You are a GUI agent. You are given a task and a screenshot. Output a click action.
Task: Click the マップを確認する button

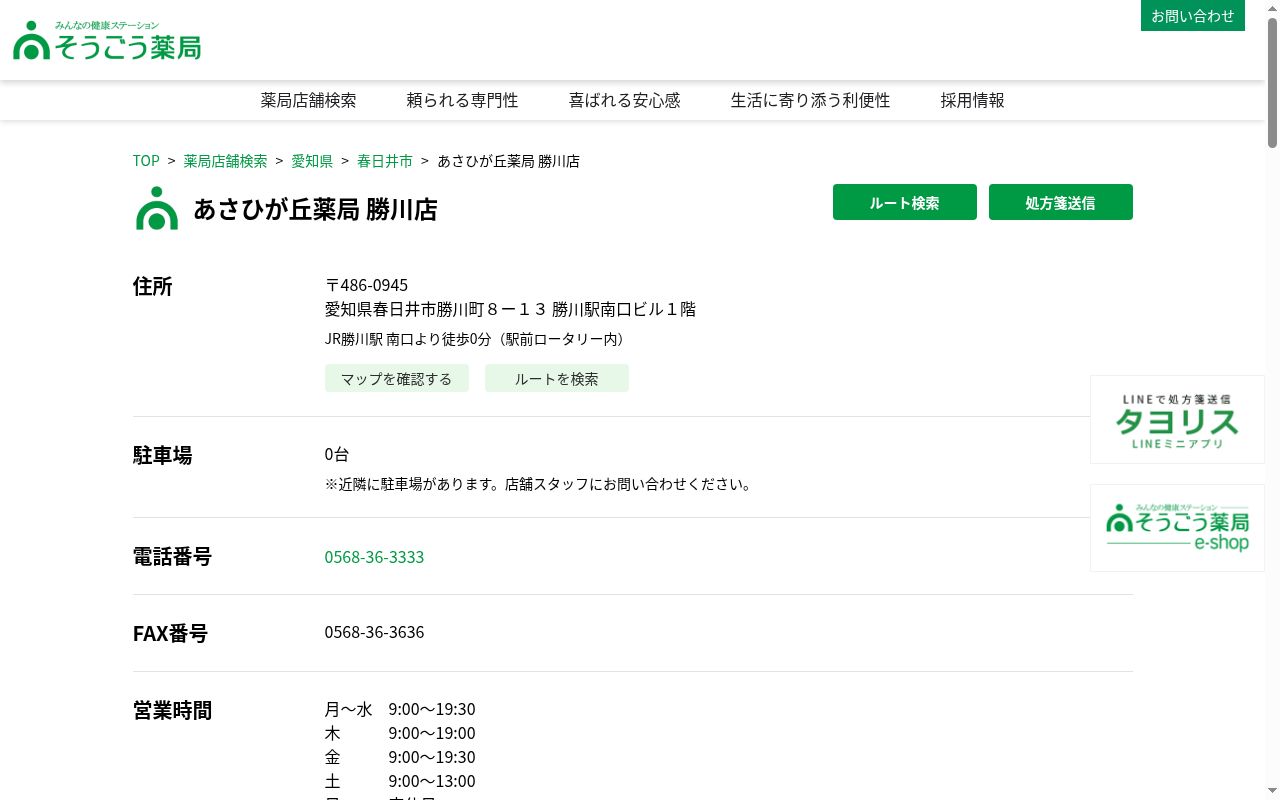click(397, 378)
